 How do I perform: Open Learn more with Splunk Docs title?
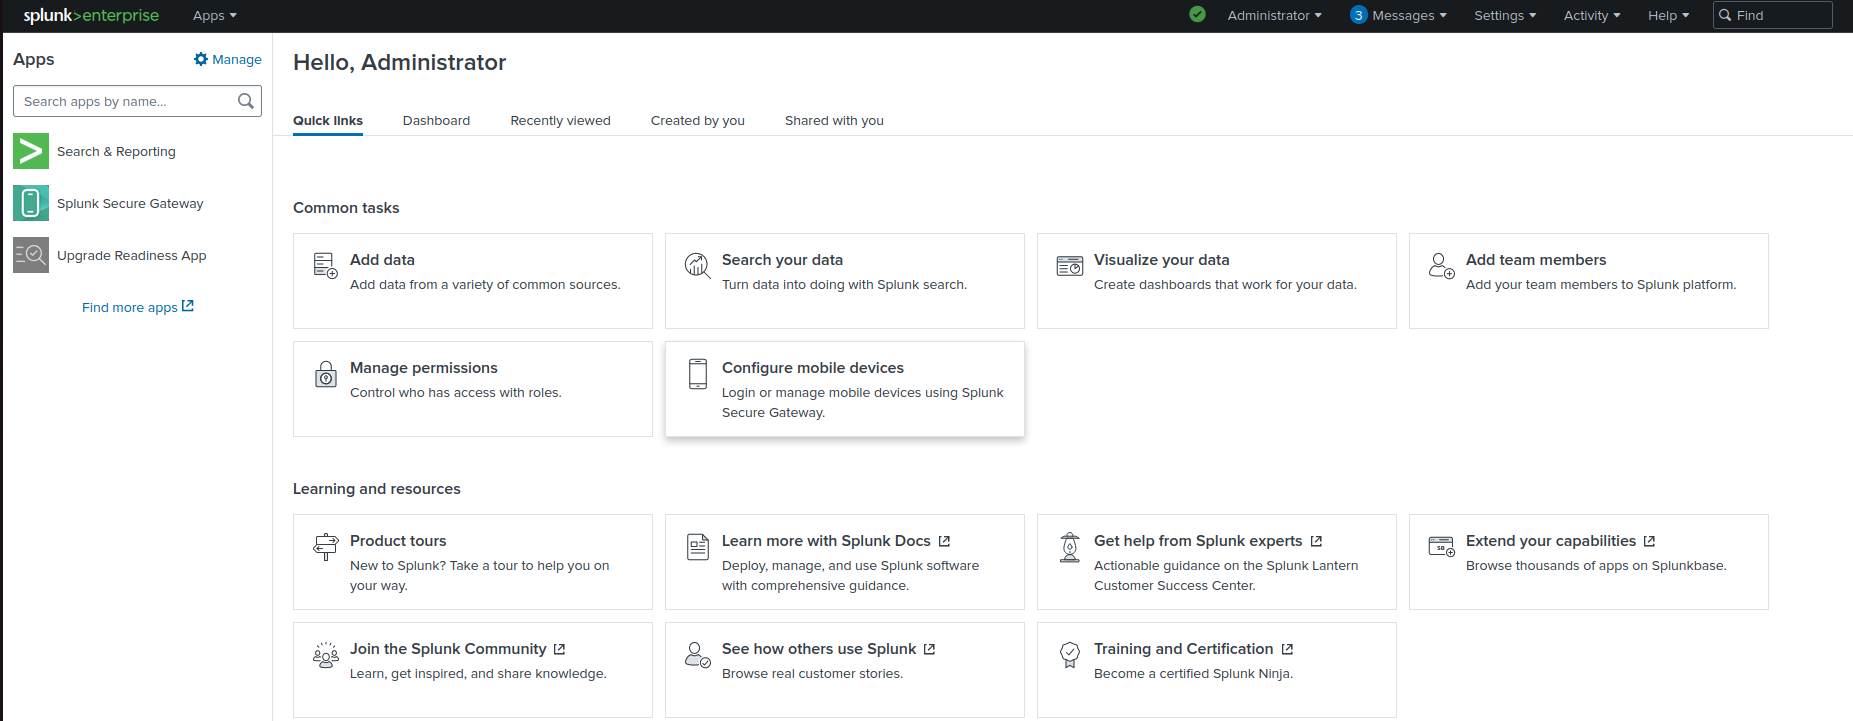click(x=826, y=541)
